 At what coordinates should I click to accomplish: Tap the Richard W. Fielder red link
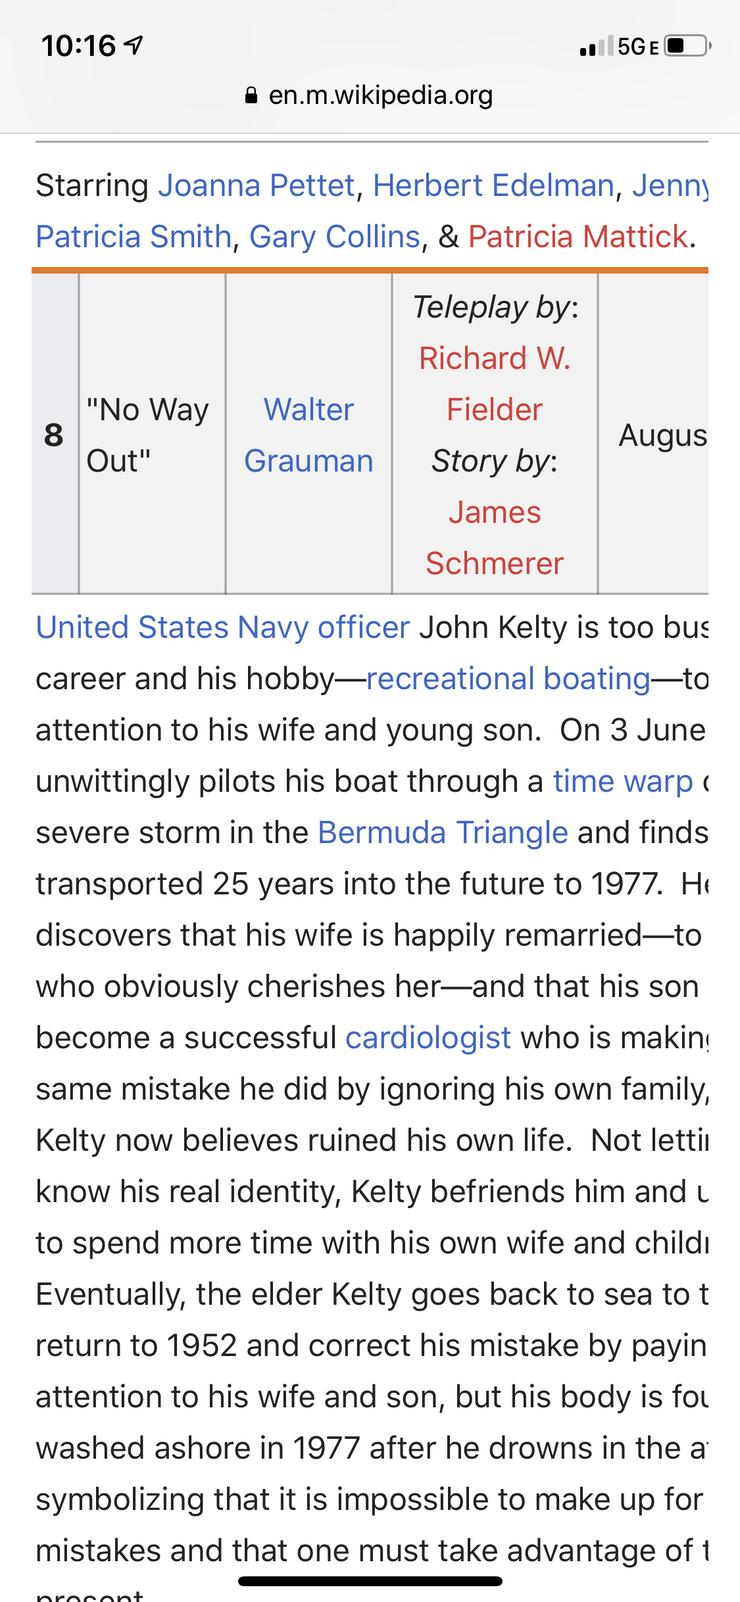pyautogui.click(x=495, y=383)
